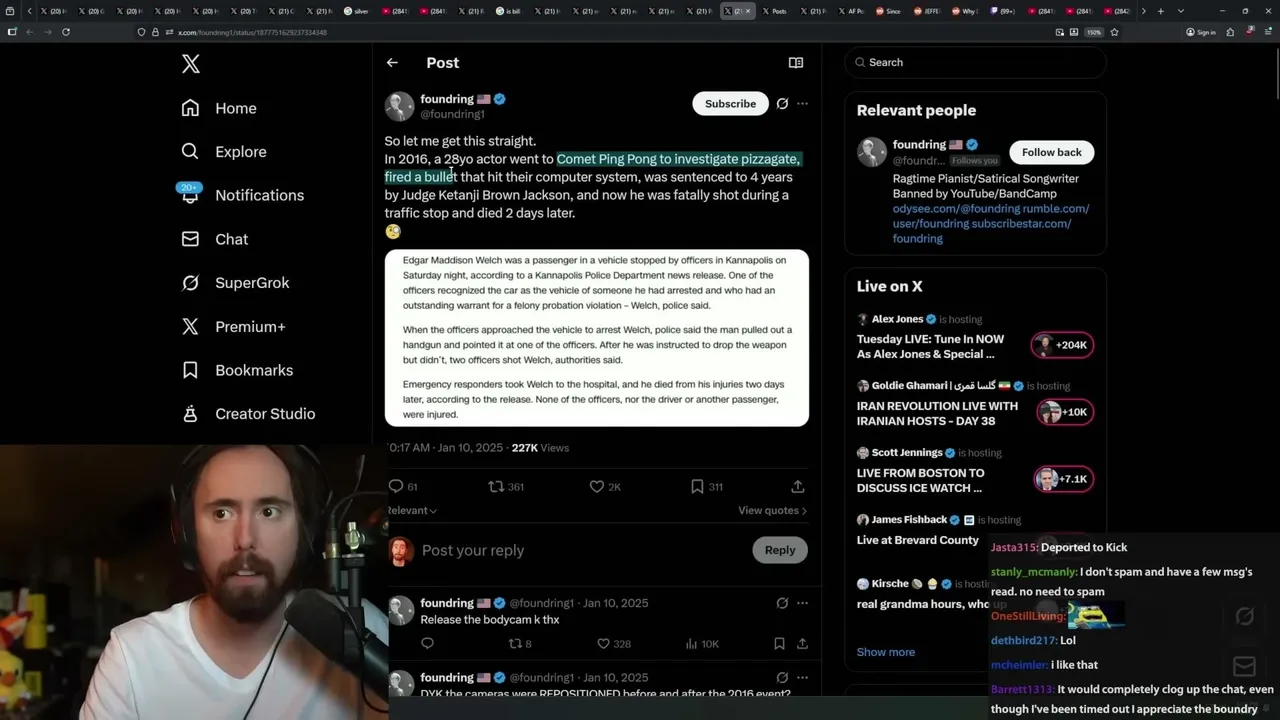This screenshot has width=1280, height=720.
Task: Open the browser application menu
Action: [x=1269, y=32]
